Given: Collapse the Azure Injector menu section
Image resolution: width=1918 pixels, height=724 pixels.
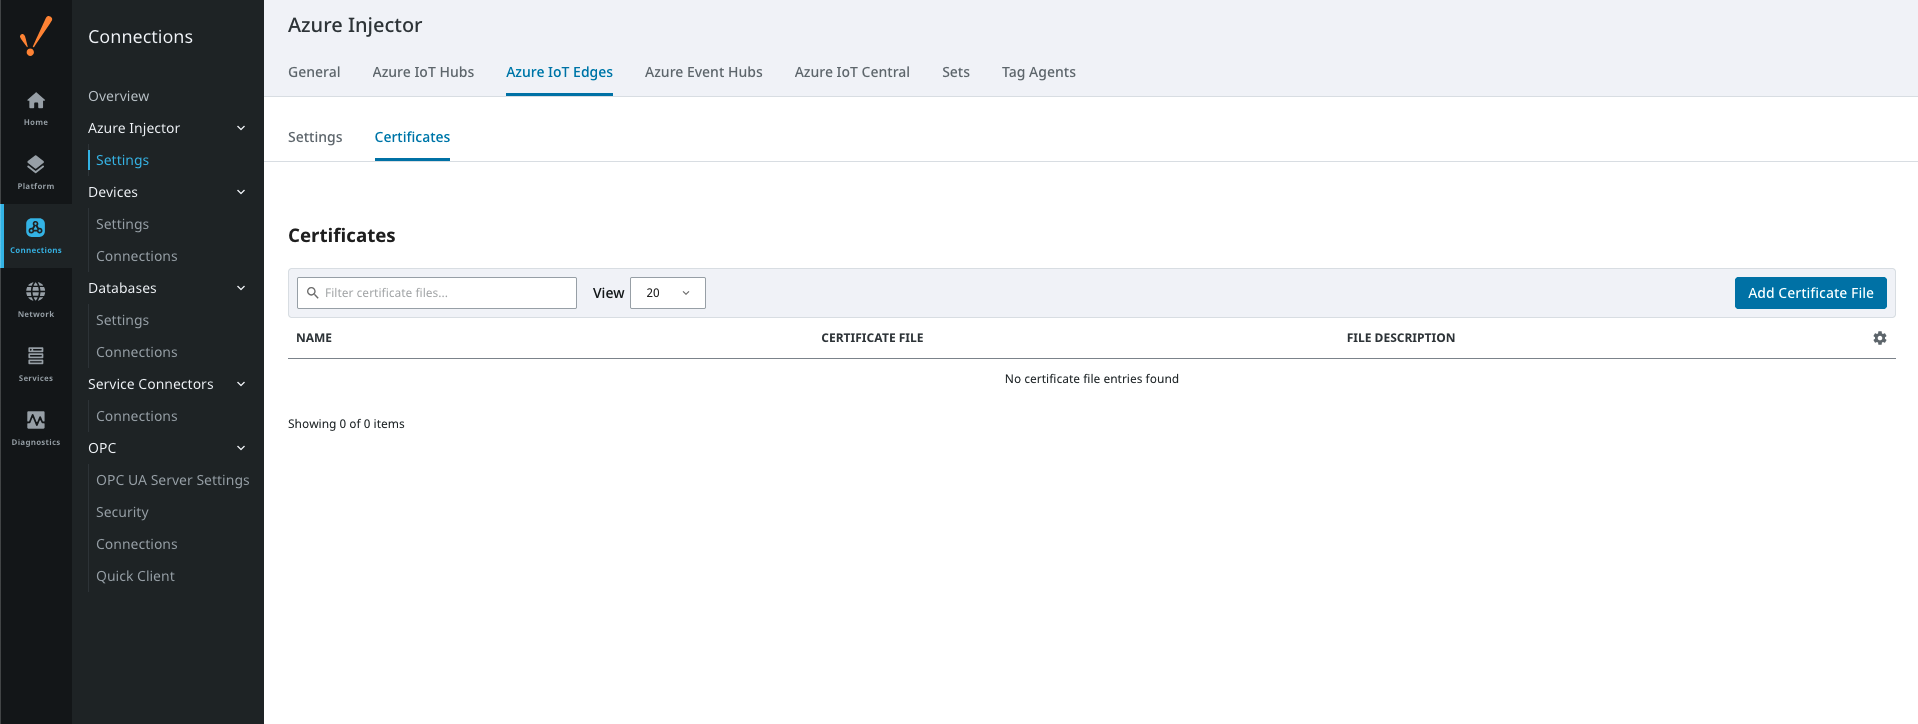Looking at the screenshot, I should pos(240,128).
